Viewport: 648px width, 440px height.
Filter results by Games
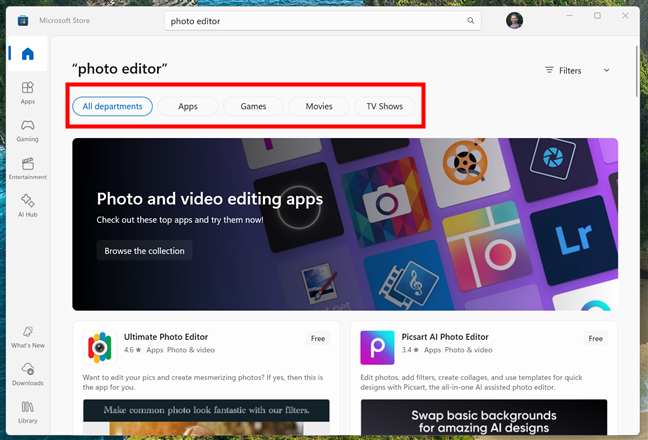[253, 107]
